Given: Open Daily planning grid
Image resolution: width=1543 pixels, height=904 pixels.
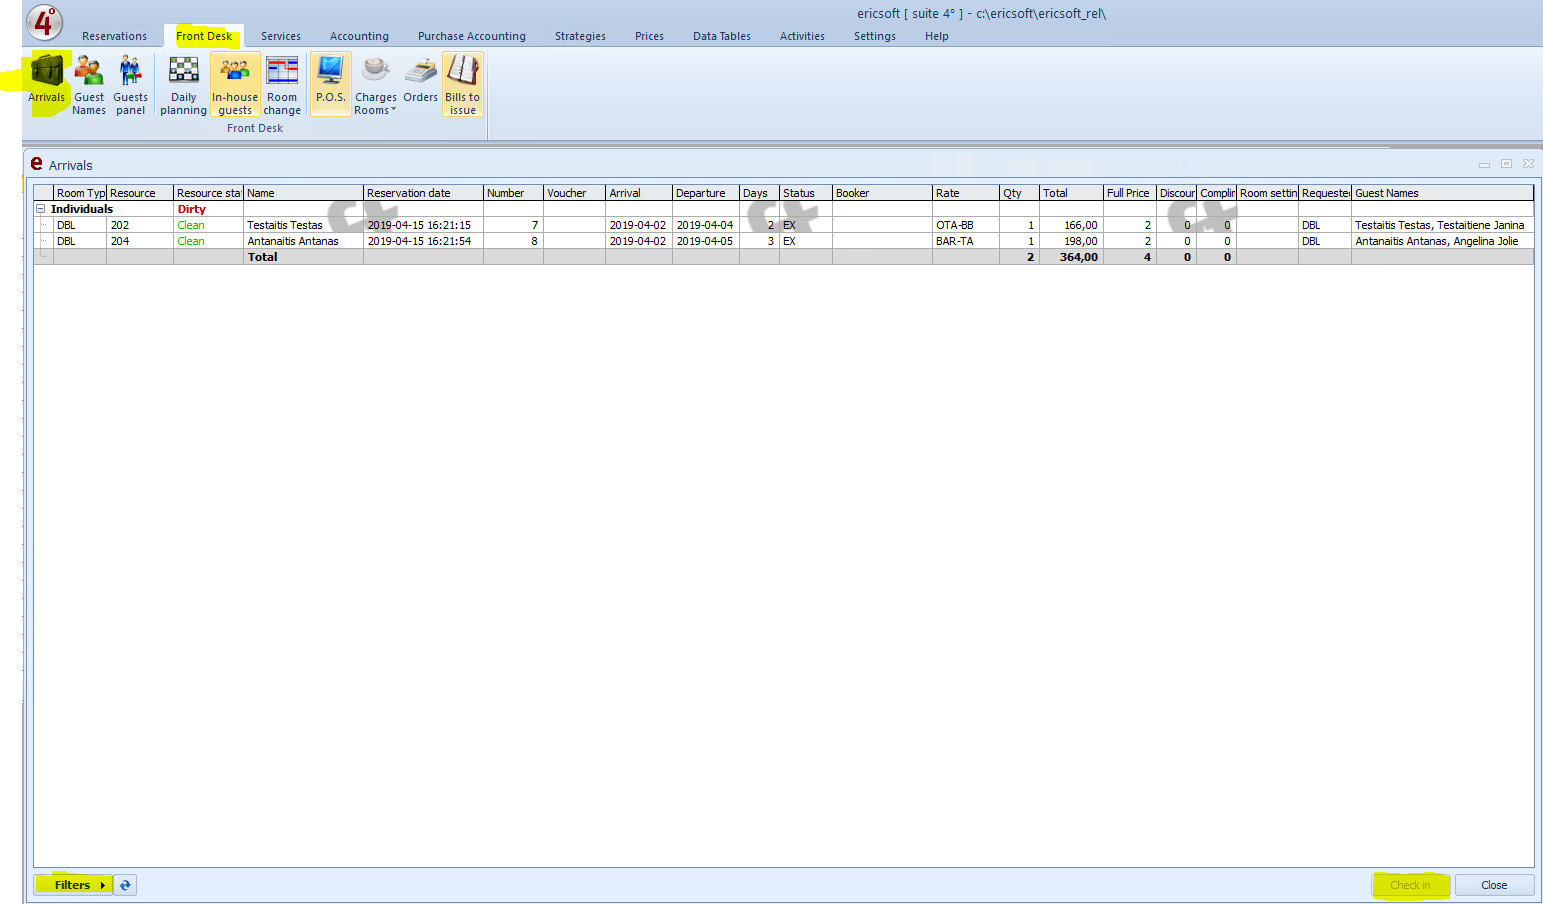Looking at the screenshot, I should [x=183, y=84].
